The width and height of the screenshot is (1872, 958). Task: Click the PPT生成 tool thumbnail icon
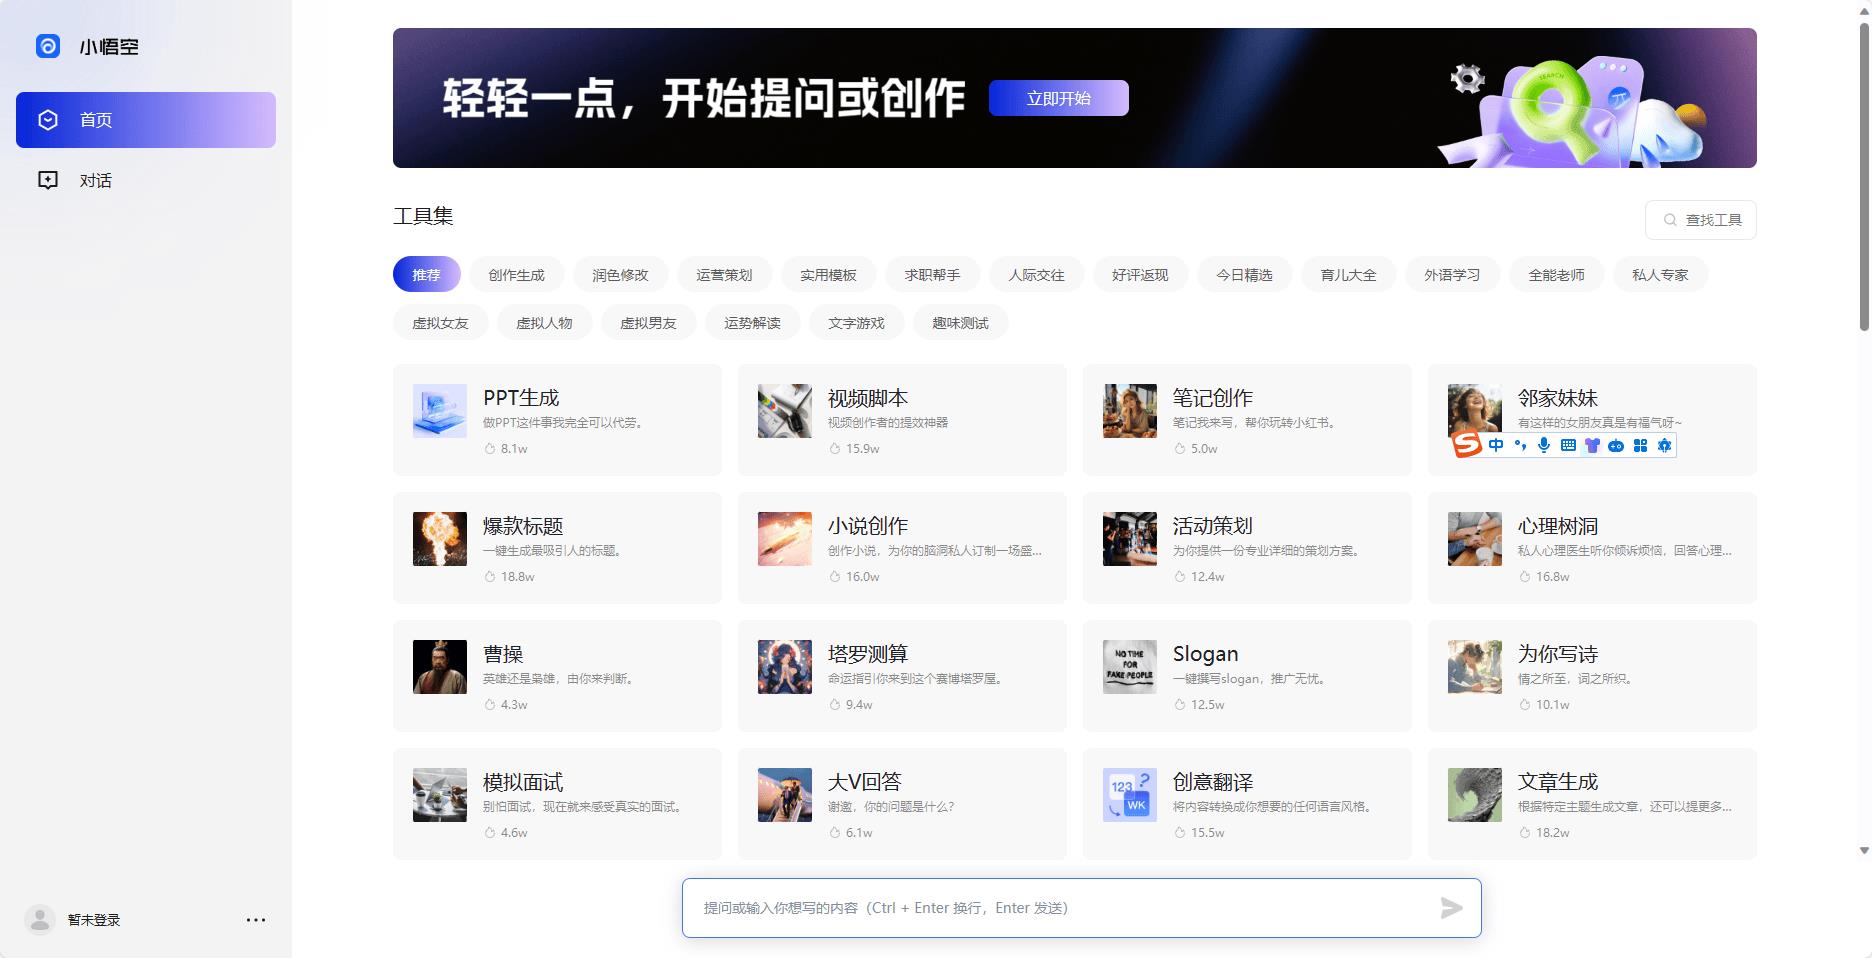pyautogui.click(x=440, y=411)
